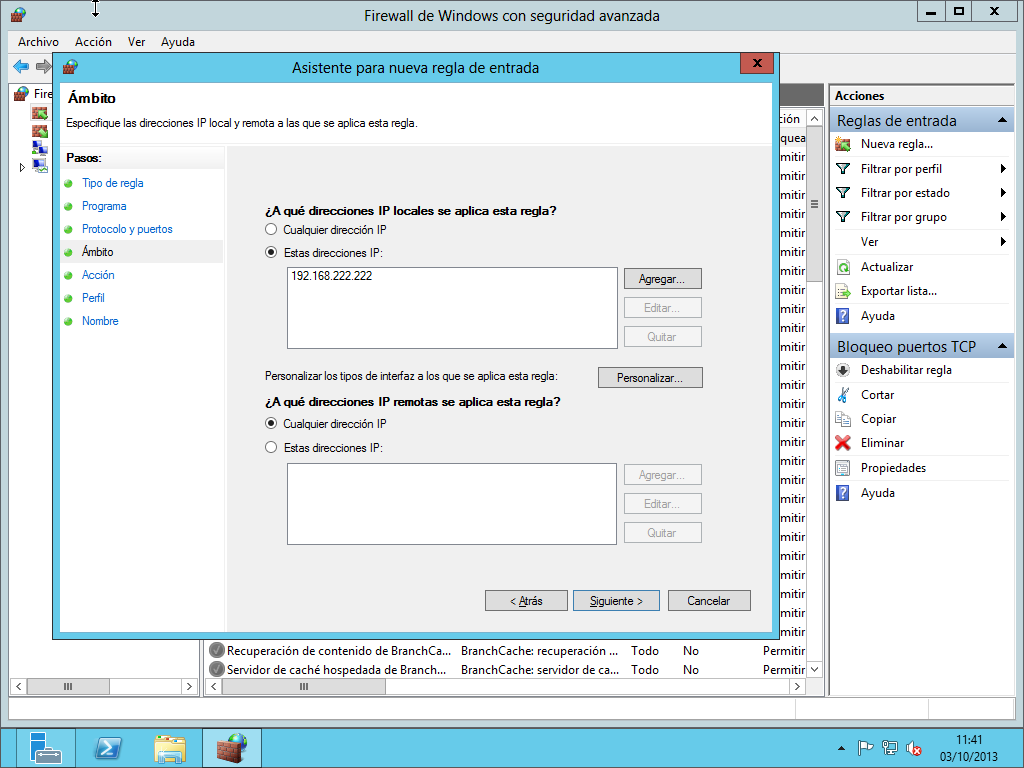Click the muted speaker tray icon
Viewport: 1024px width, 768px height.
[914, 748]
